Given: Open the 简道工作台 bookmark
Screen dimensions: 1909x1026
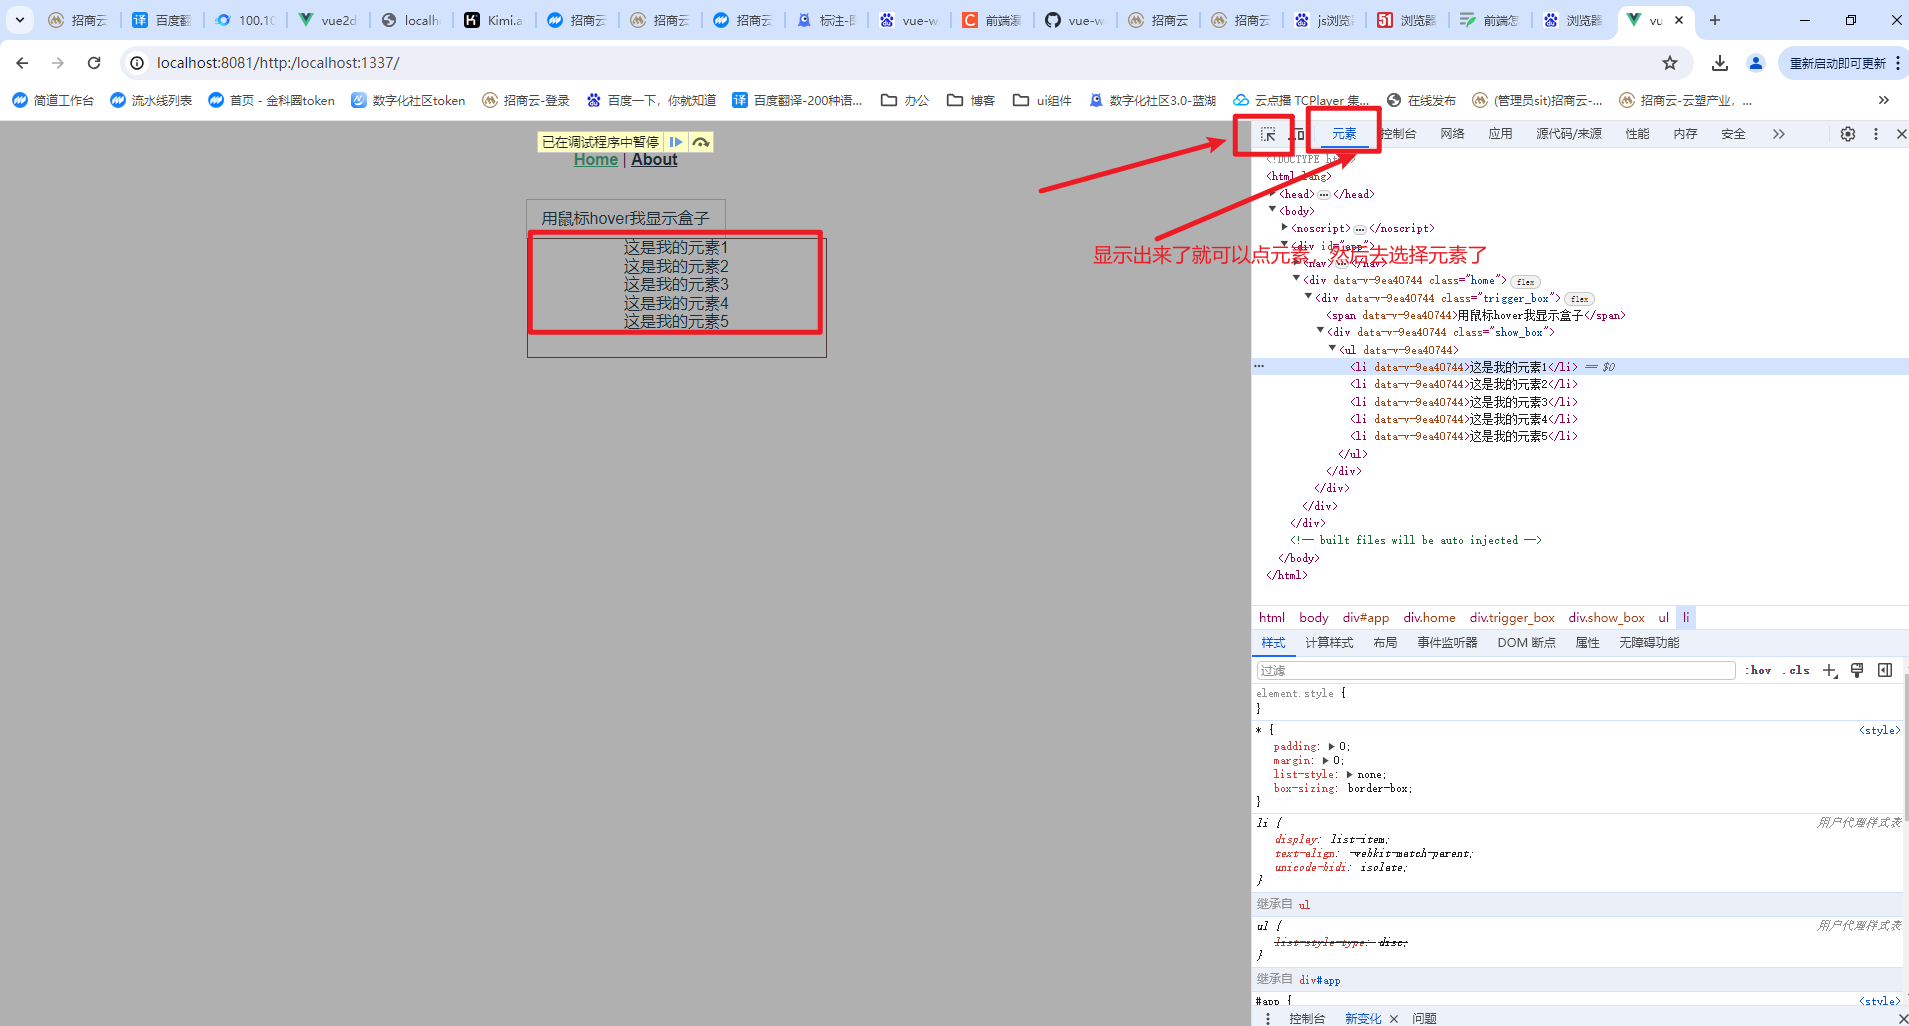Looking at the screenshot, I should pyautogui.click(x=53, y=100).
